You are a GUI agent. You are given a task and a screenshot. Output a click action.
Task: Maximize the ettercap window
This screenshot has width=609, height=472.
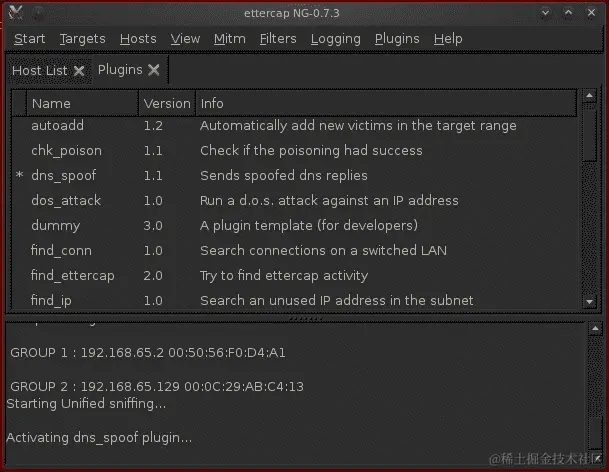click(568, 12)
